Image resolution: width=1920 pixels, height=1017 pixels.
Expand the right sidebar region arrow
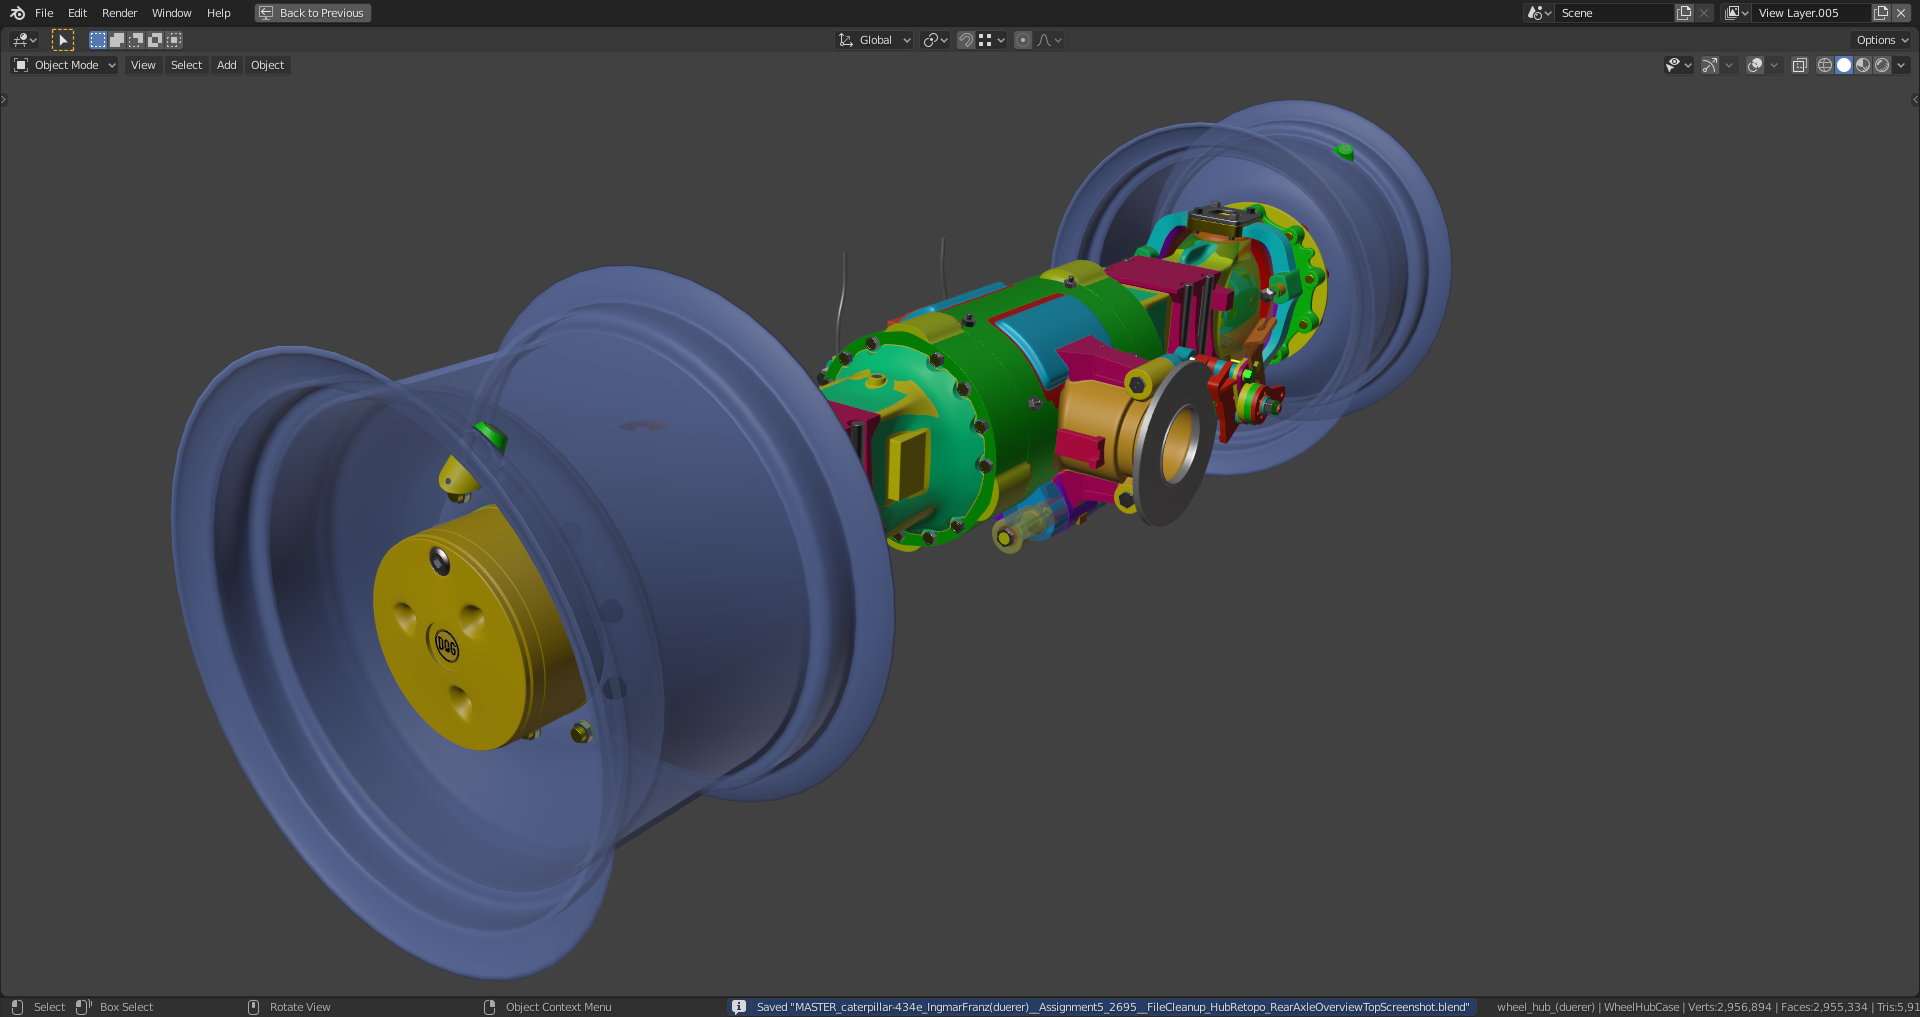tap(1915, 100)
